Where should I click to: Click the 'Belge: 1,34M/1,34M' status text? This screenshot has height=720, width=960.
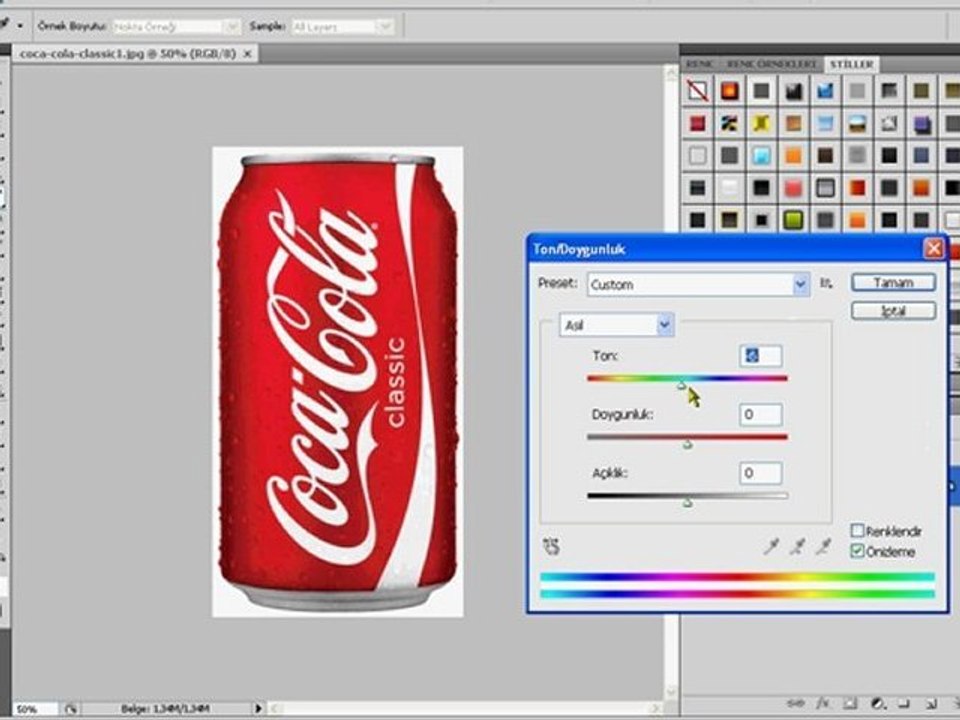[x=165, y=708]
